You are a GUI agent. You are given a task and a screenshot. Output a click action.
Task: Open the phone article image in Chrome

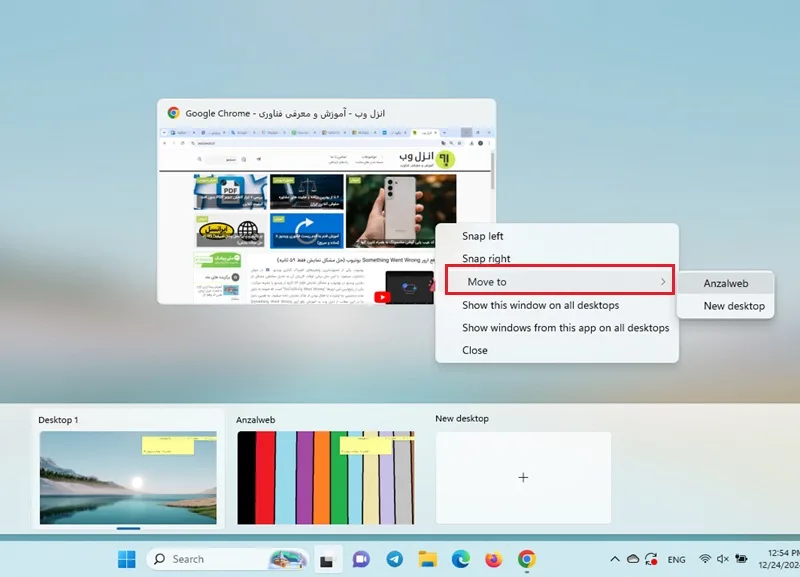tap(401, 211)
